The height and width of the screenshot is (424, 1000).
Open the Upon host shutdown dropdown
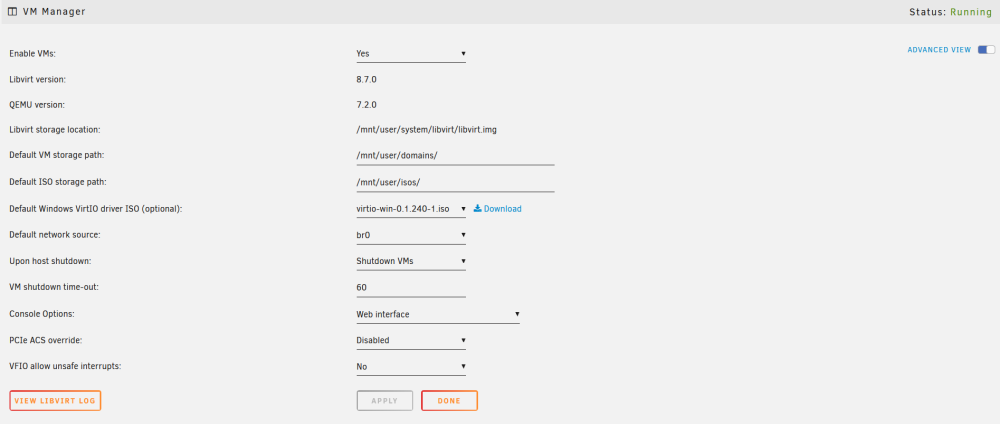click(411, 261)
